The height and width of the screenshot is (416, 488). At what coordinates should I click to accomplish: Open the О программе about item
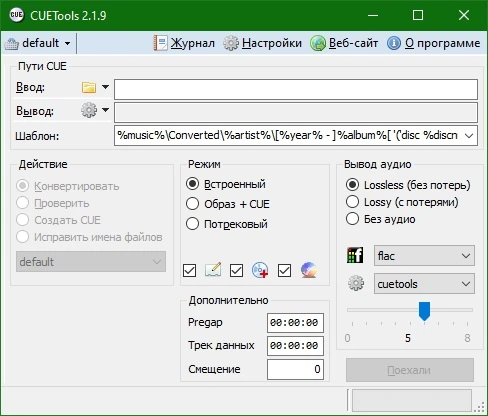pyautogui.click(x=434, y=43)
